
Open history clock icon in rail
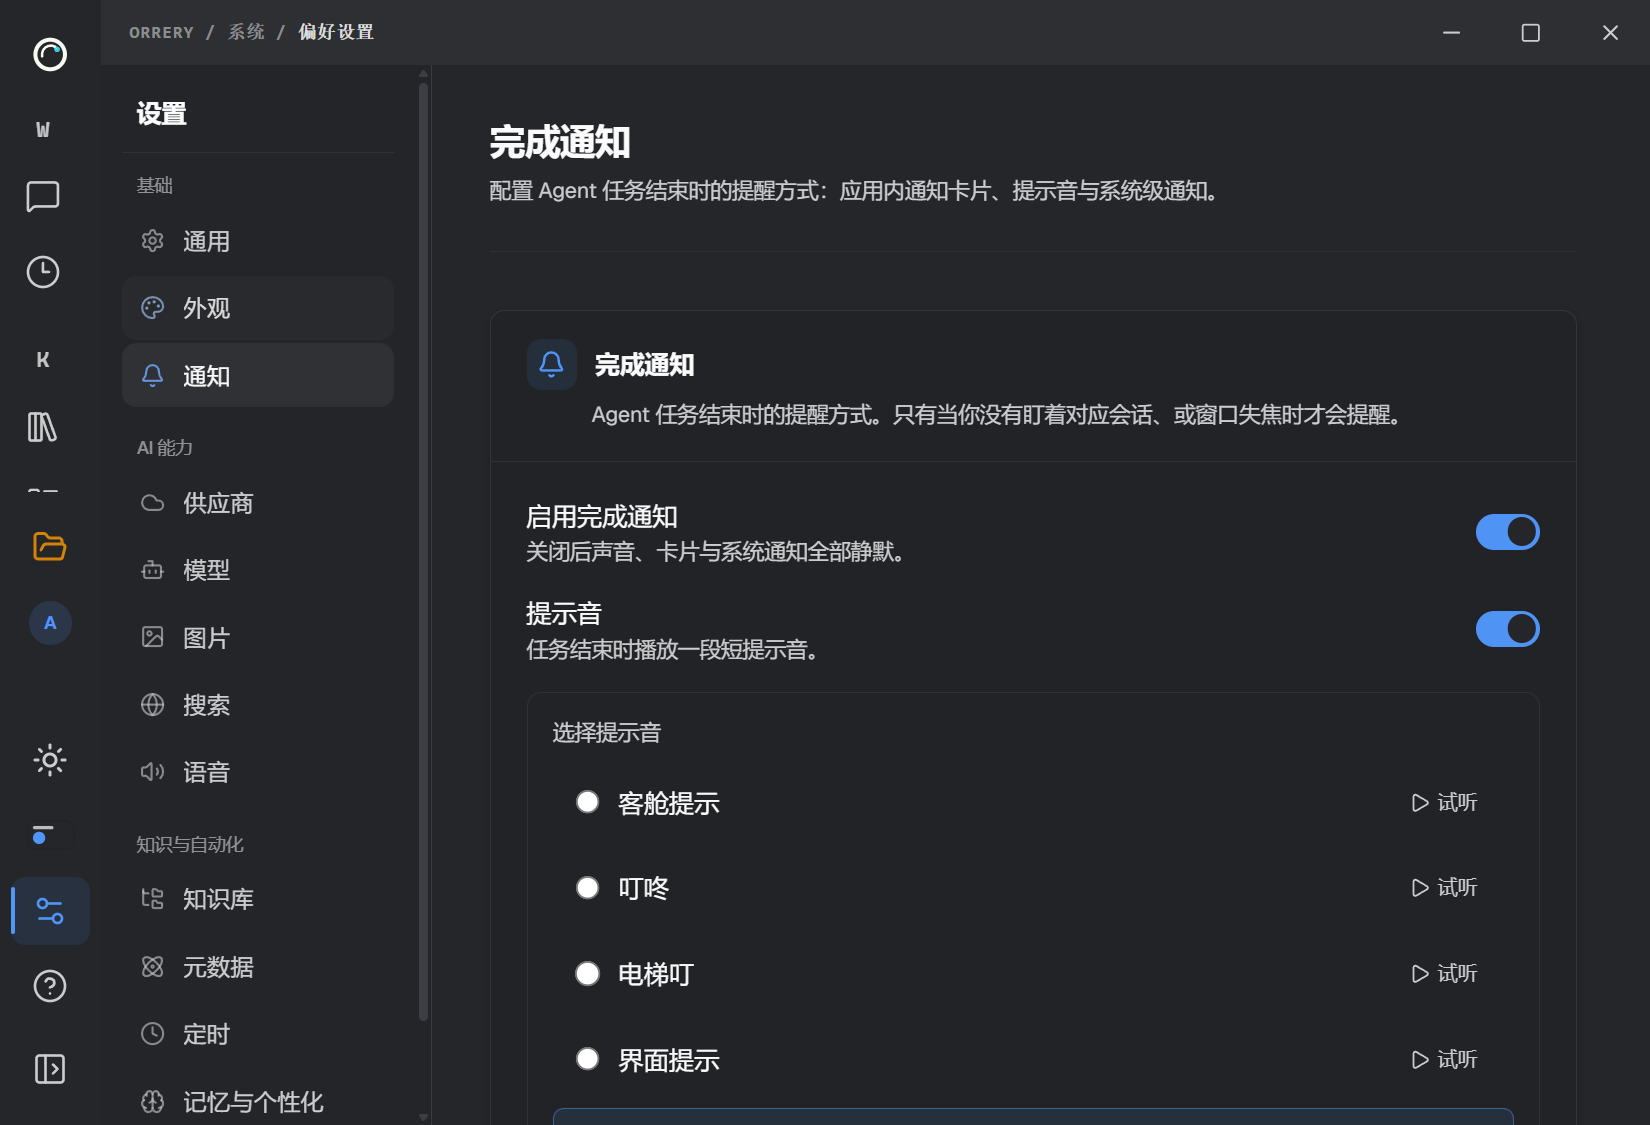click(x=43, y=272)
